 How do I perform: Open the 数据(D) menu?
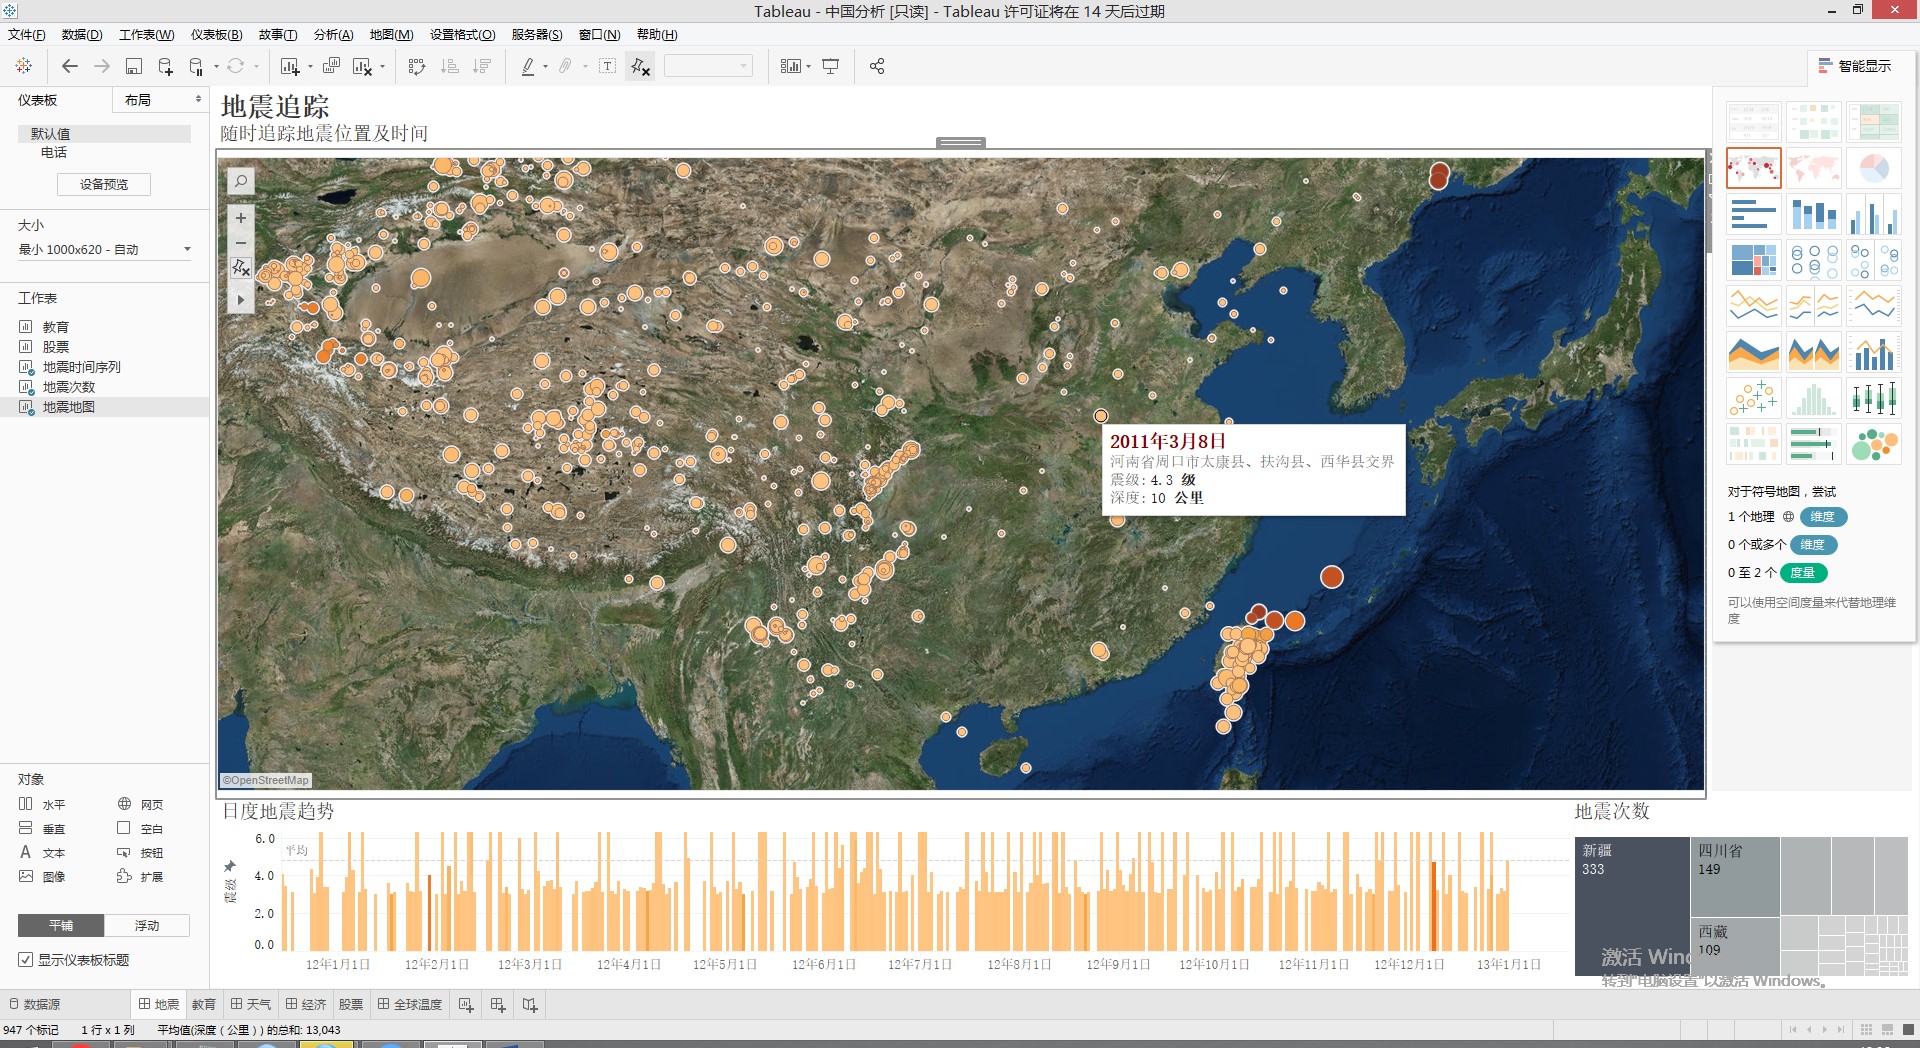[82, 35]
